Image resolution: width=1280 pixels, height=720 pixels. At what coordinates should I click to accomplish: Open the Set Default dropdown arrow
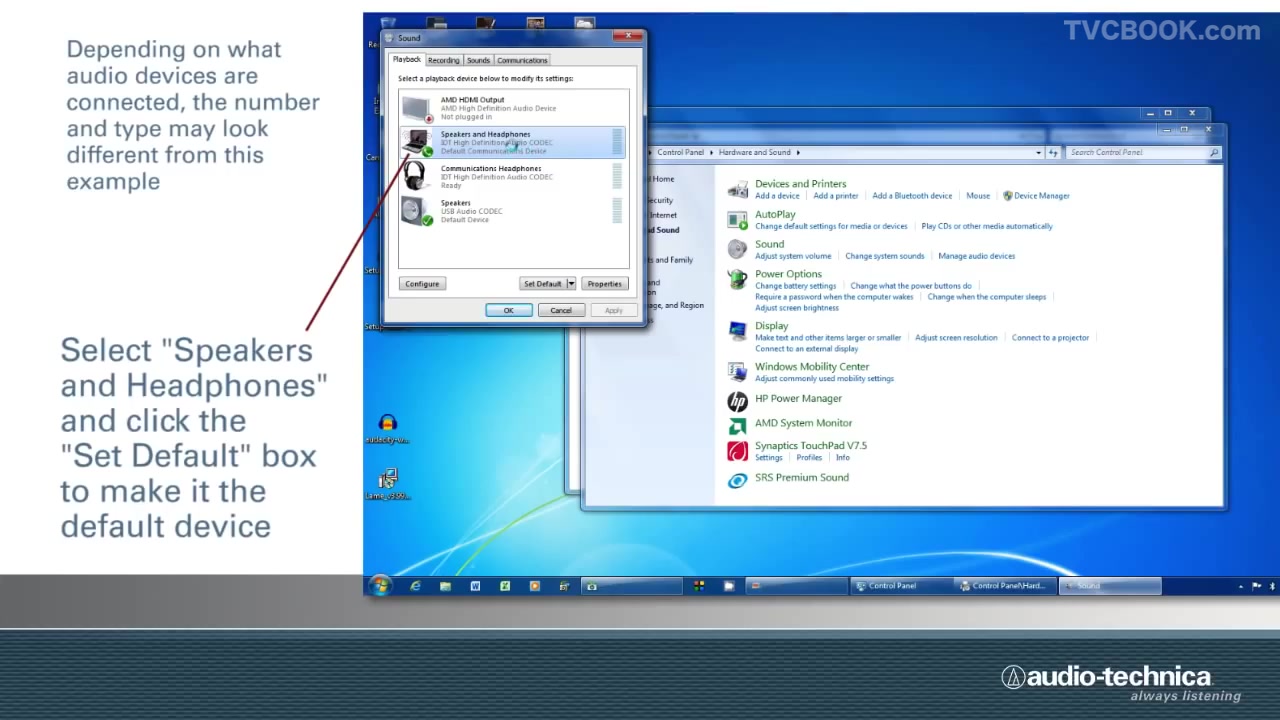(x=571, y=284)
